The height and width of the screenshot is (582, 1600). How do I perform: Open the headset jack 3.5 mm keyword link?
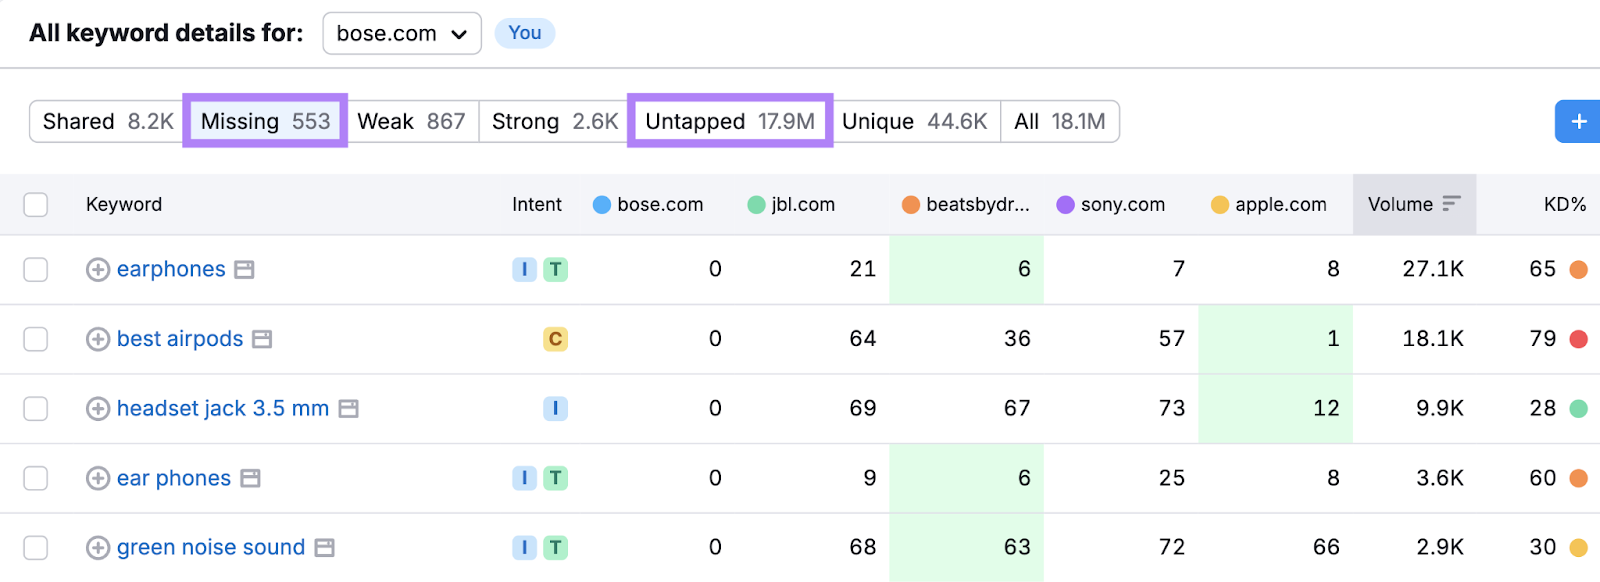222,409
